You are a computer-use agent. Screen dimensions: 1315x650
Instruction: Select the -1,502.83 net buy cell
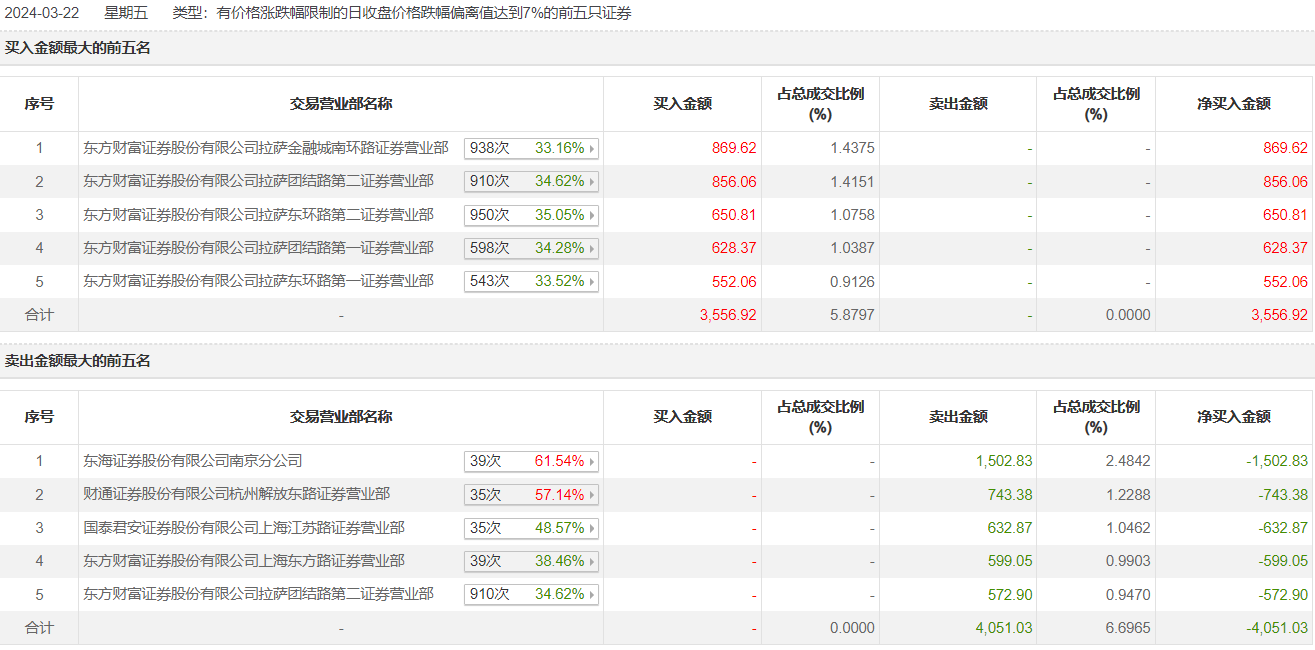point(1277,461)
